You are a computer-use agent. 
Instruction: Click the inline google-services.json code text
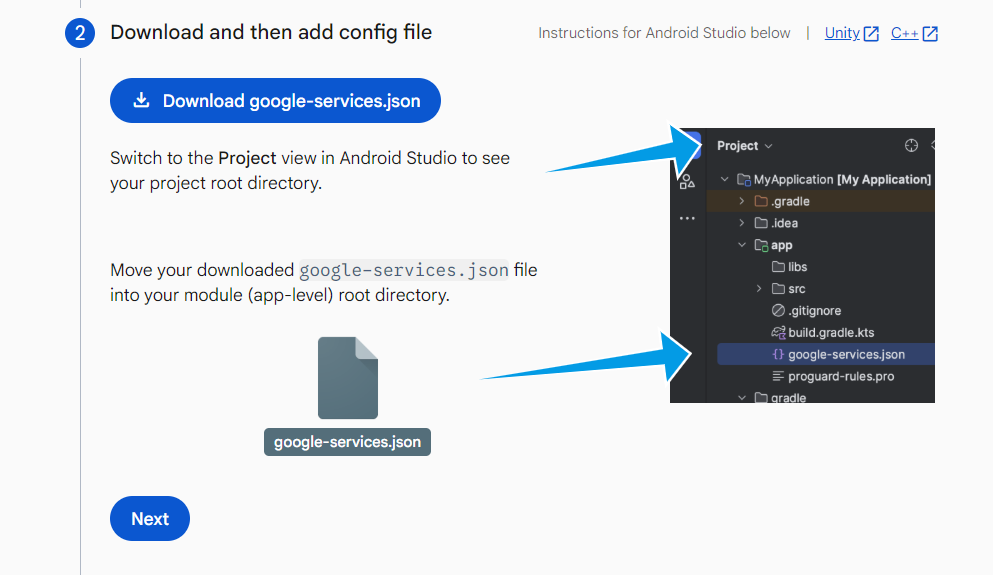[404, 270]
